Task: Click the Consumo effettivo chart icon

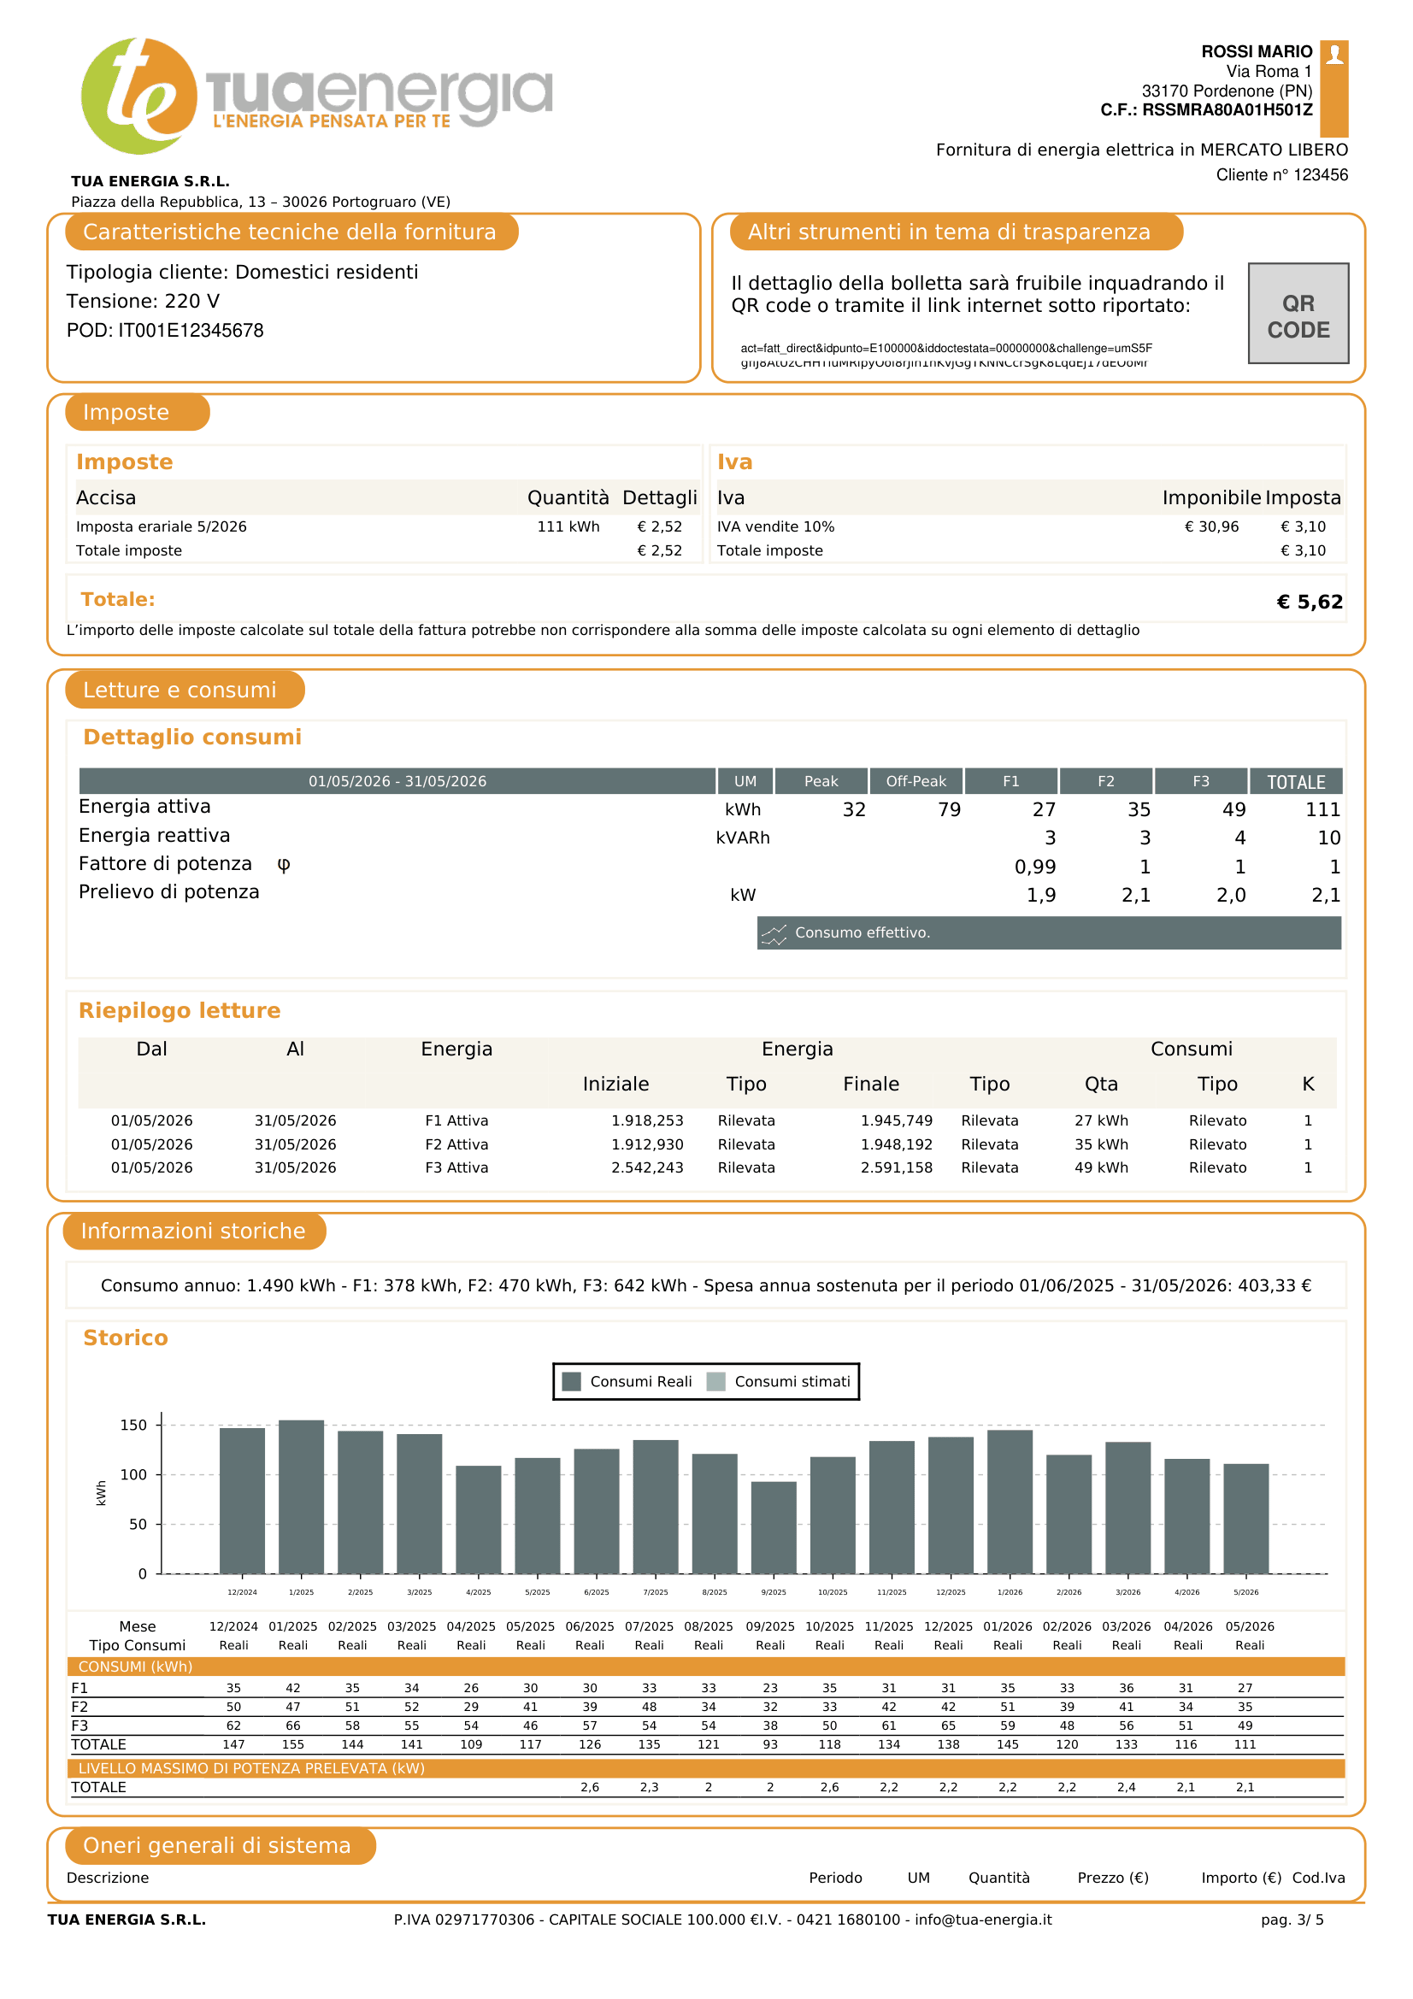Action: pyautogui.click(x=774, y=933)
